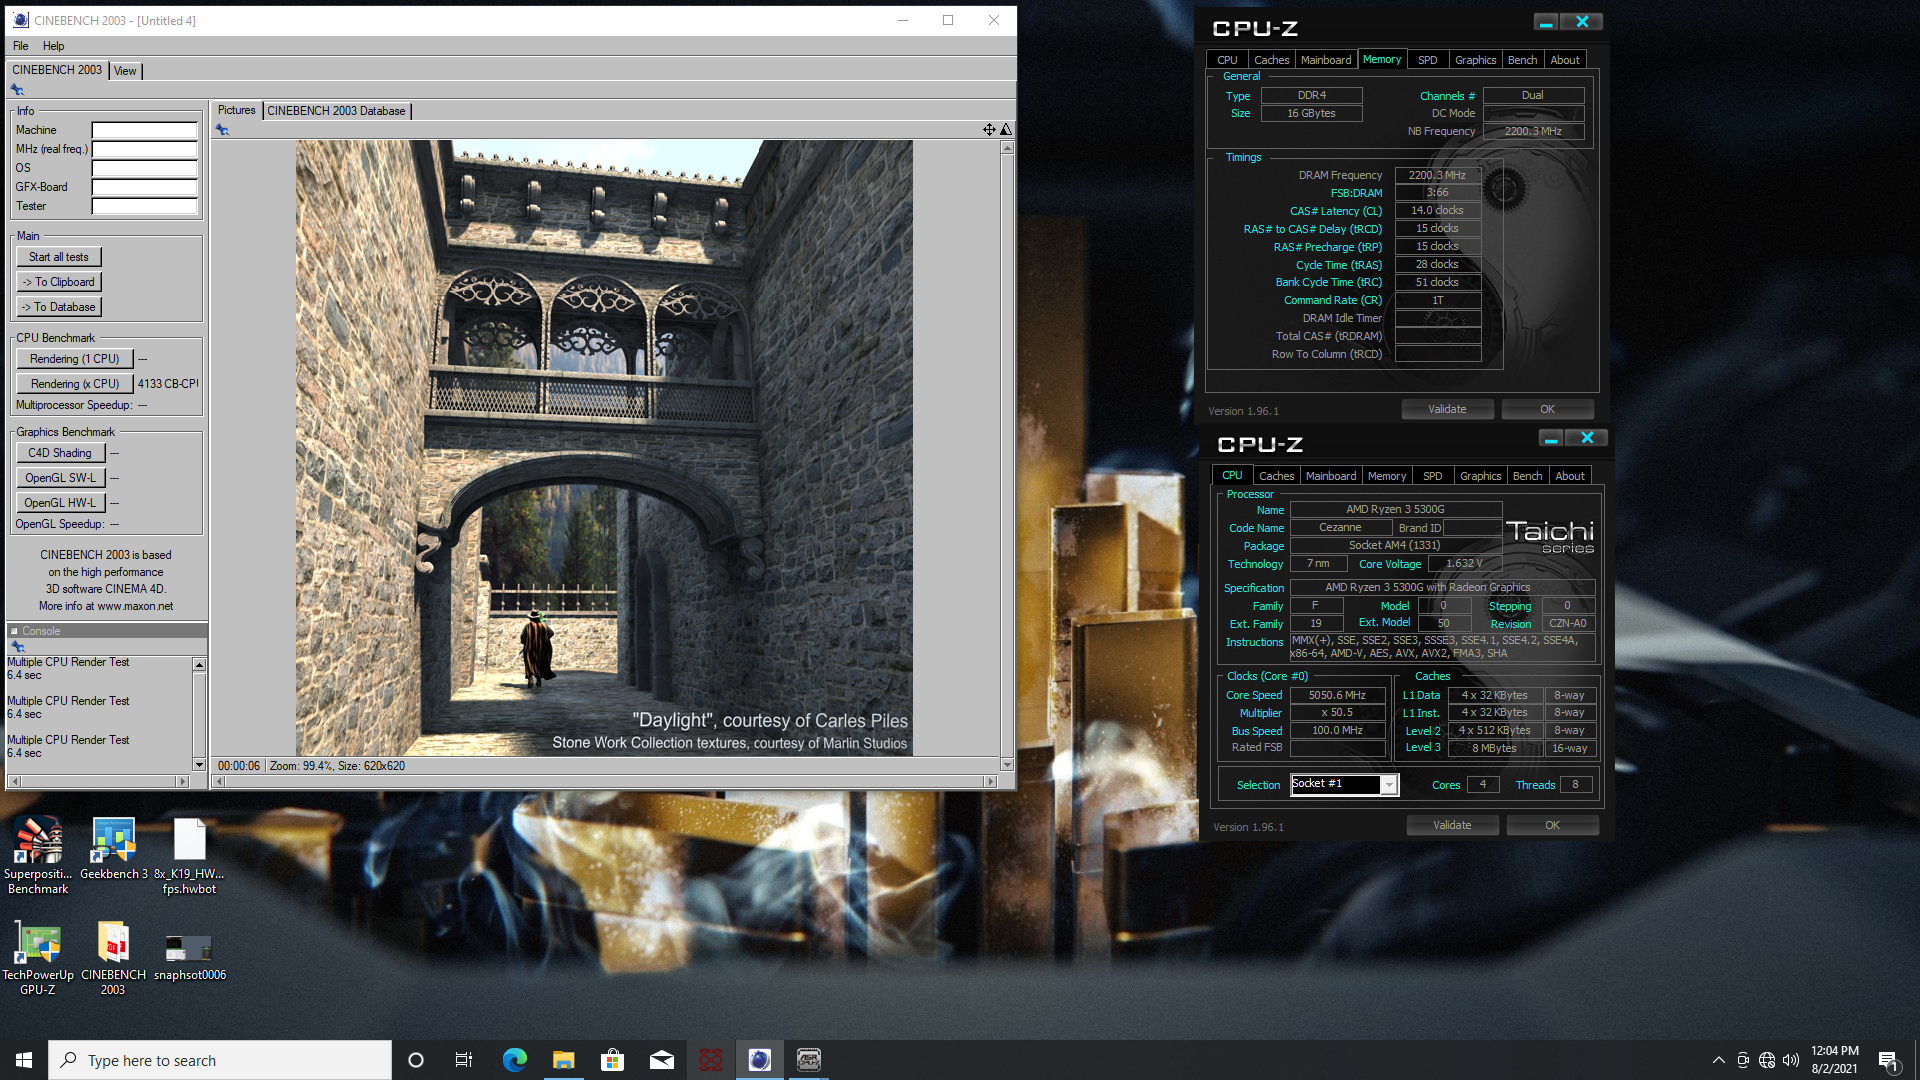The image size is (1920, 1080).
Task: Open the Help menu in CINEBENCH
Action: 53,46
